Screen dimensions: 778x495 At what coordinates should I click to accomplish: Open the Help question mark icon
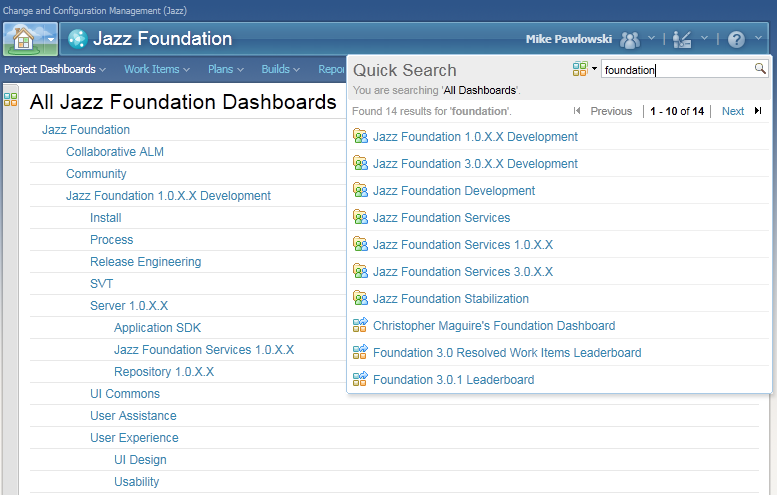tap(736, 39)
